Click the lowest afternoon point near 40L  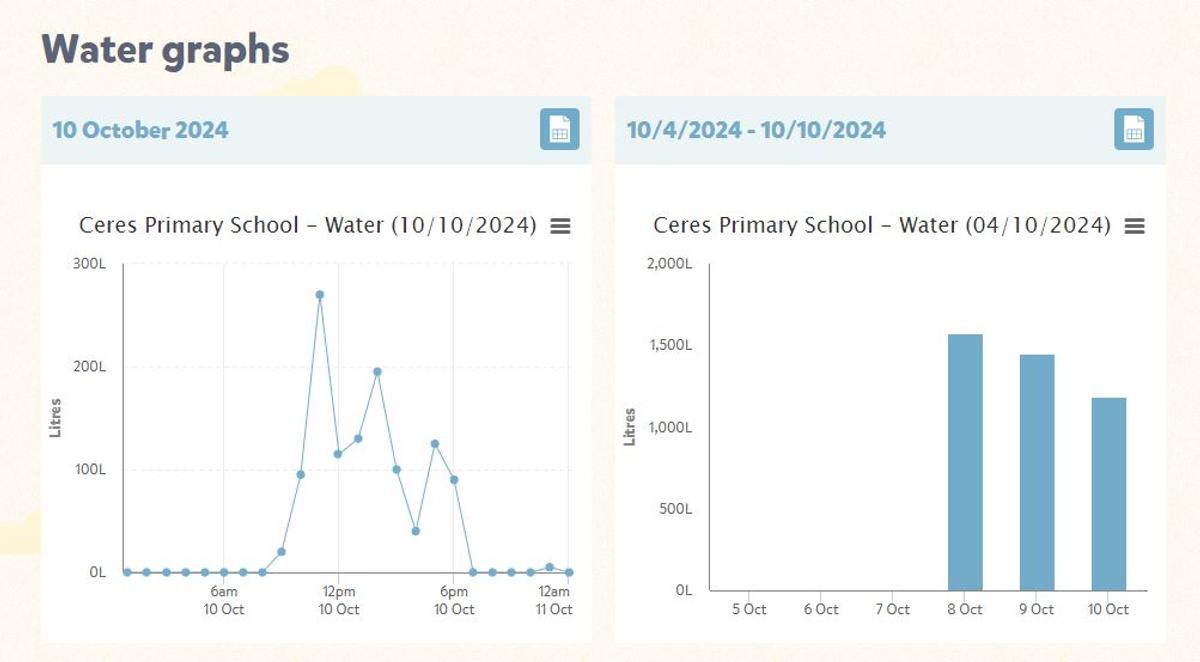pyautogui.click(x=416, y=531)
